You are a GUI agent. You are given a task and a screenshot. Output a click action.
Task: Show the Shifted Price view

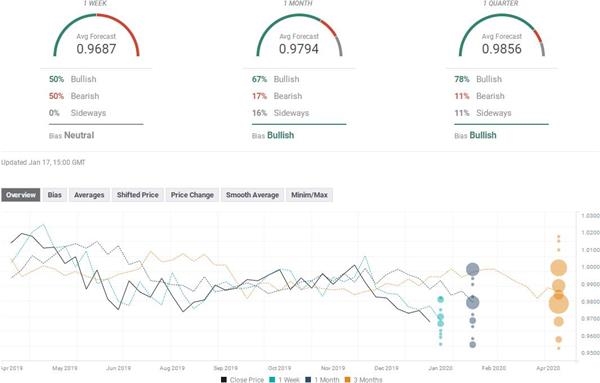[x=138, y=195]
